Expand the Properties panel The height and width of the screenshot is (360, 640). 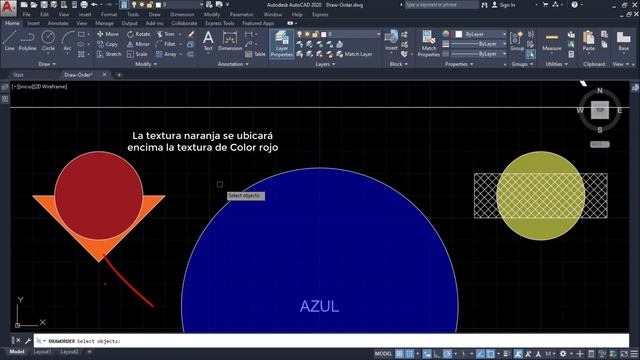coord(459,64)
